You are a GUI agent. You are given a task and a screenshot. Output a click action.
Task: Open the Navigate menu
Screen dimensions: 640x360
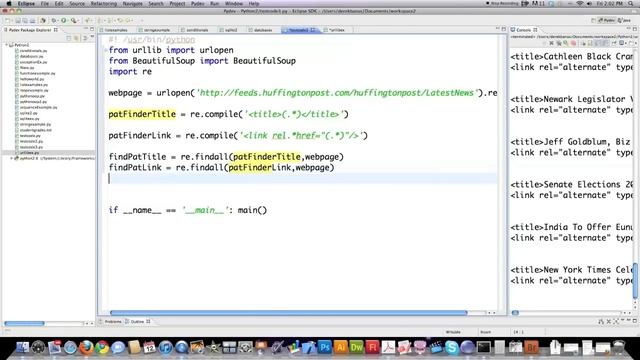pyautogui.click(x=133, y=3)
